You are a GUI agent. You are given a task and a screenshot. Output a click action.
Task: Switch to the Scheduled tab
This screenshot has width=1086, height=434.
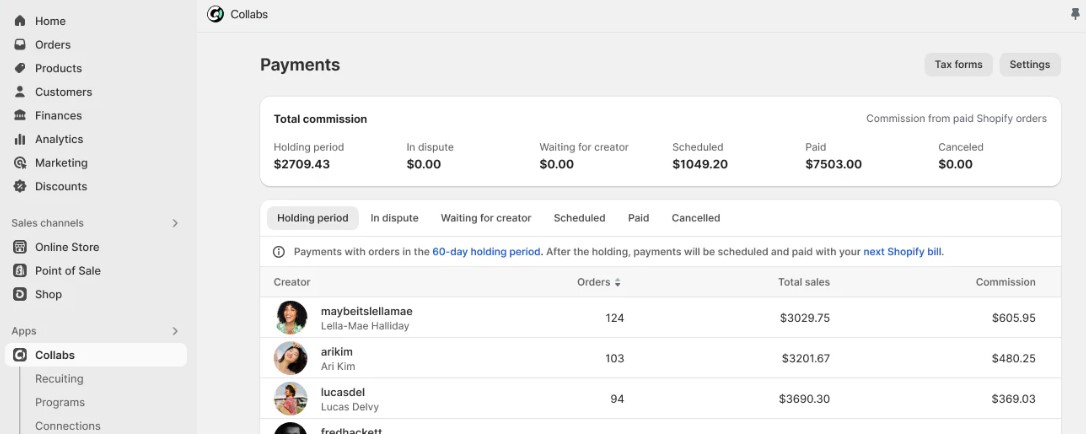[x=579, y=218]
